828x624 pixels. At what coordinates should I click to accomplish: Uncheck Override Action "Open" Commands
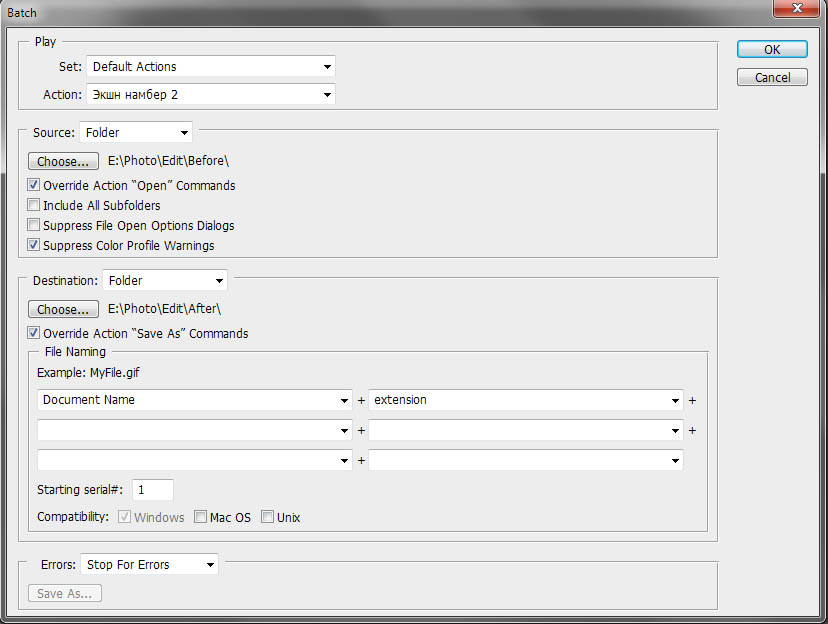[x=34, y=186]
